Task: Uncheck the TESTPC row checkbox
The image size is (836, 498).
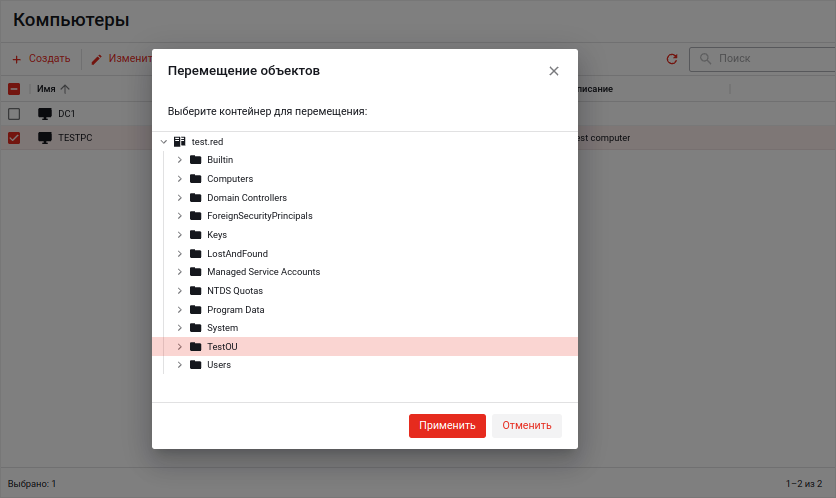Action: 14,138
